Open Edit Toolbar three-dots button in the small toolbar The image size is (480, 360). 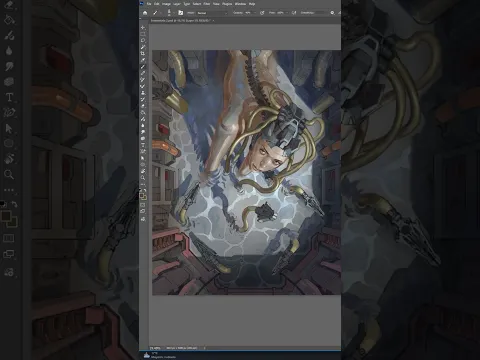[143, 184]
